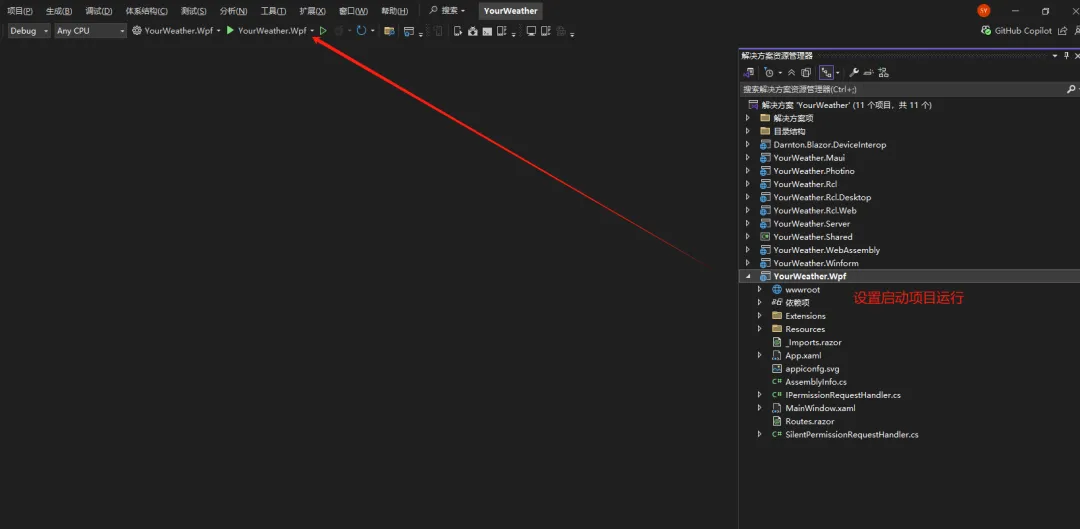1080x529 pixels.
Task: Start debugging with the green YourWeather.Wpf play button
Action: pyautogui.click(x=266, y=31)
